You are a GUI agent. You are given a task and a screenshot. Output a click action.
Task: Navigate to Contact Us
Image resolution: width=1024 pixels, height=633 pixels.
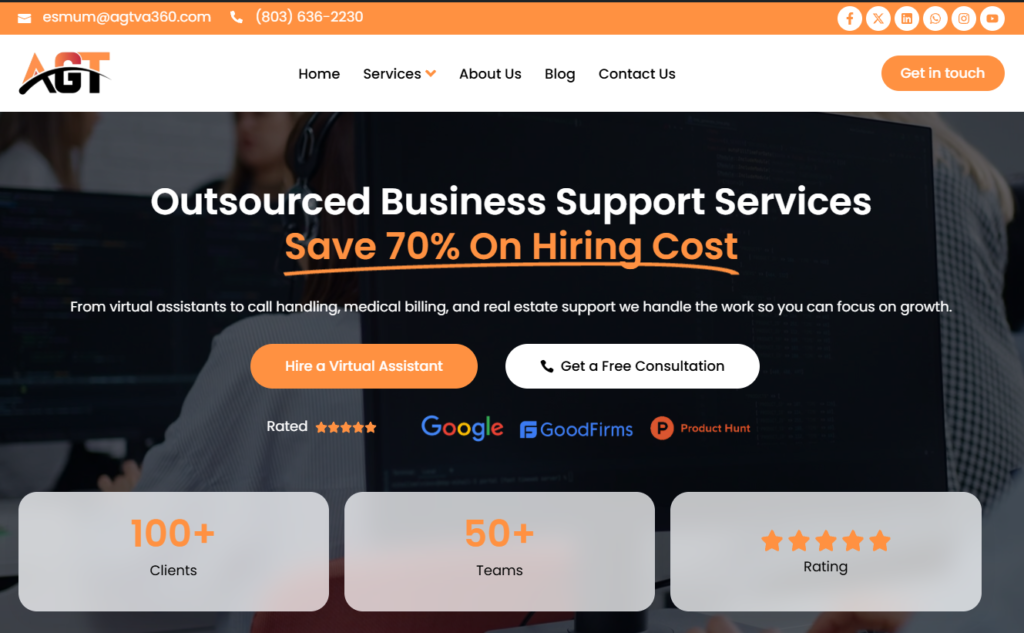[x=637, y=74]
